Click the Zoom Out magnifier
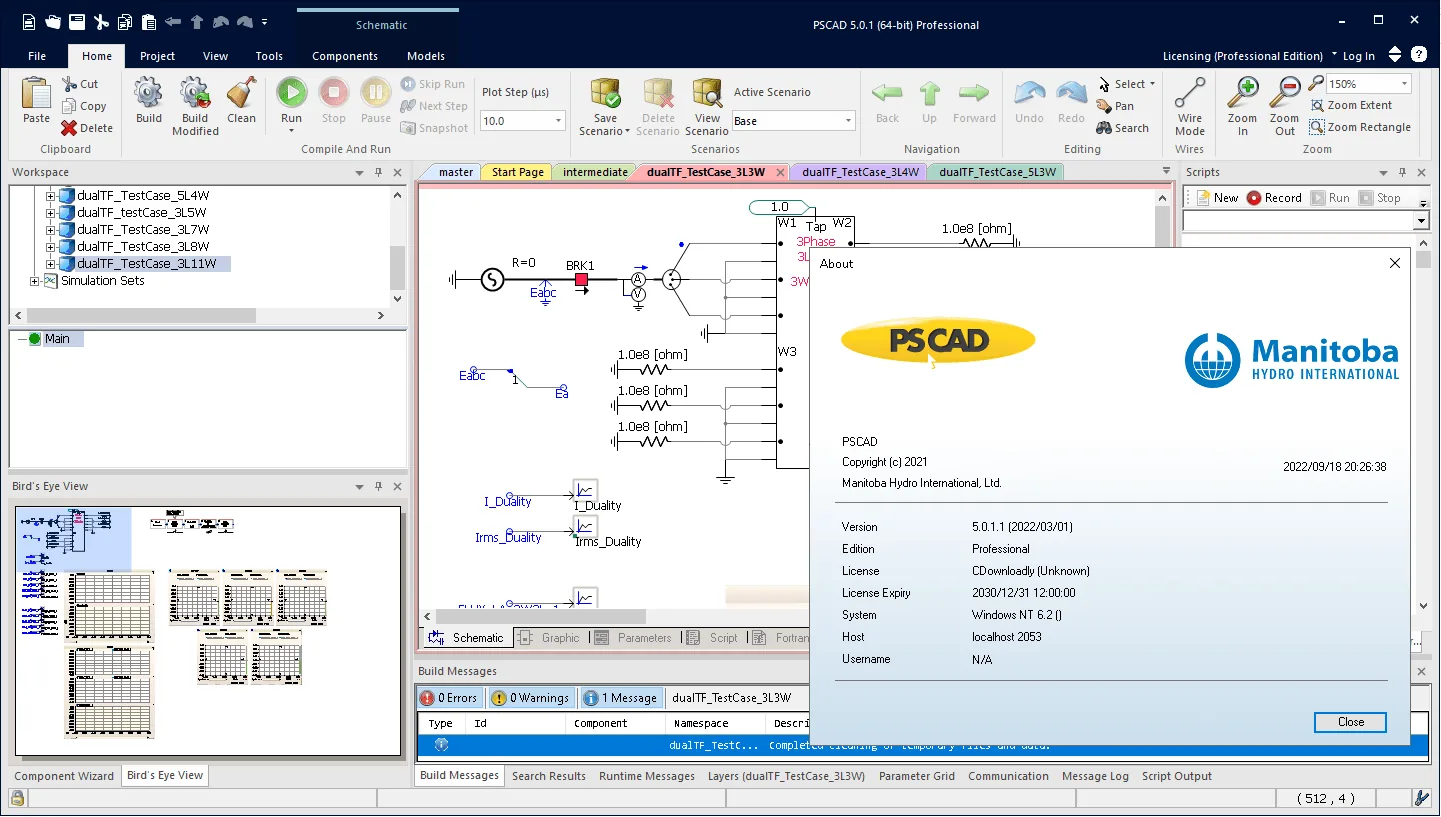Image resolution: width=1441 pixels, height=817 pixels. click(x=1284, y=93)
